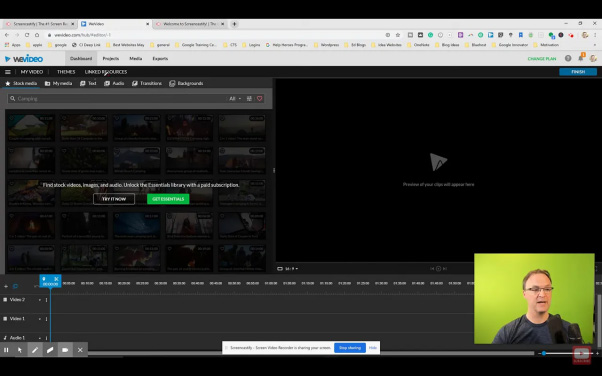602x377 pixels.
Task: Open the Video 1 track options menu
Action: point(46,319)
